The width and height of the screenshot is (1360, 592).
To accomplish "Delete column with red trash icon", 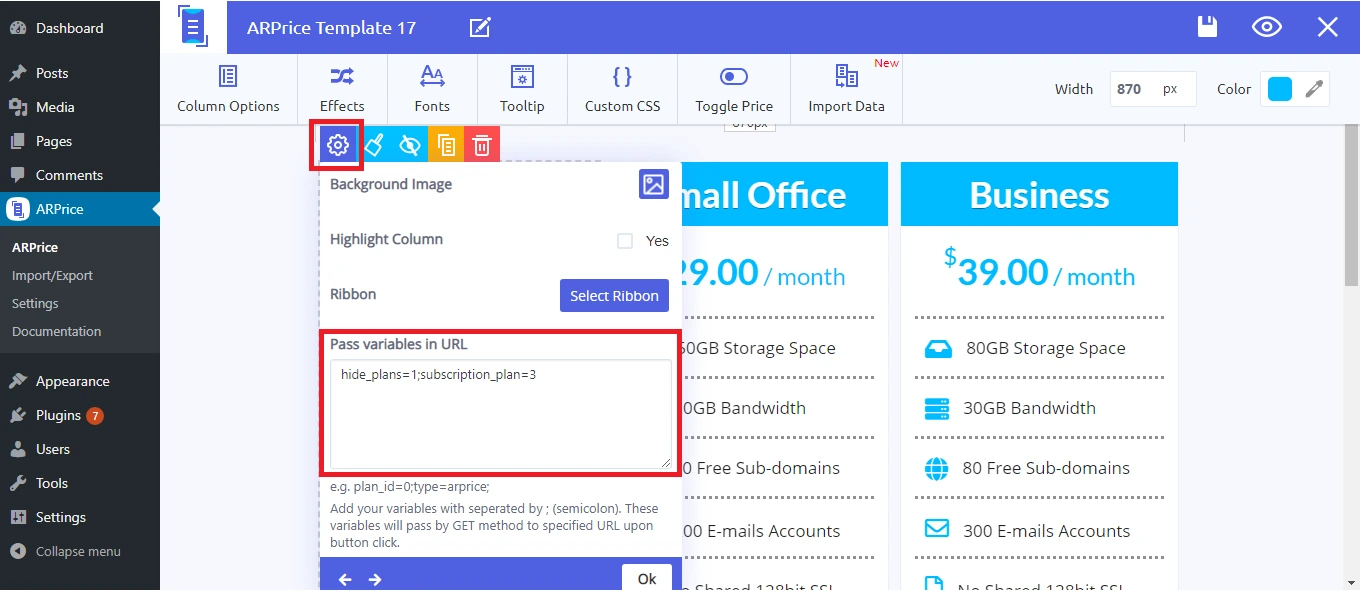I will point(482,145).
